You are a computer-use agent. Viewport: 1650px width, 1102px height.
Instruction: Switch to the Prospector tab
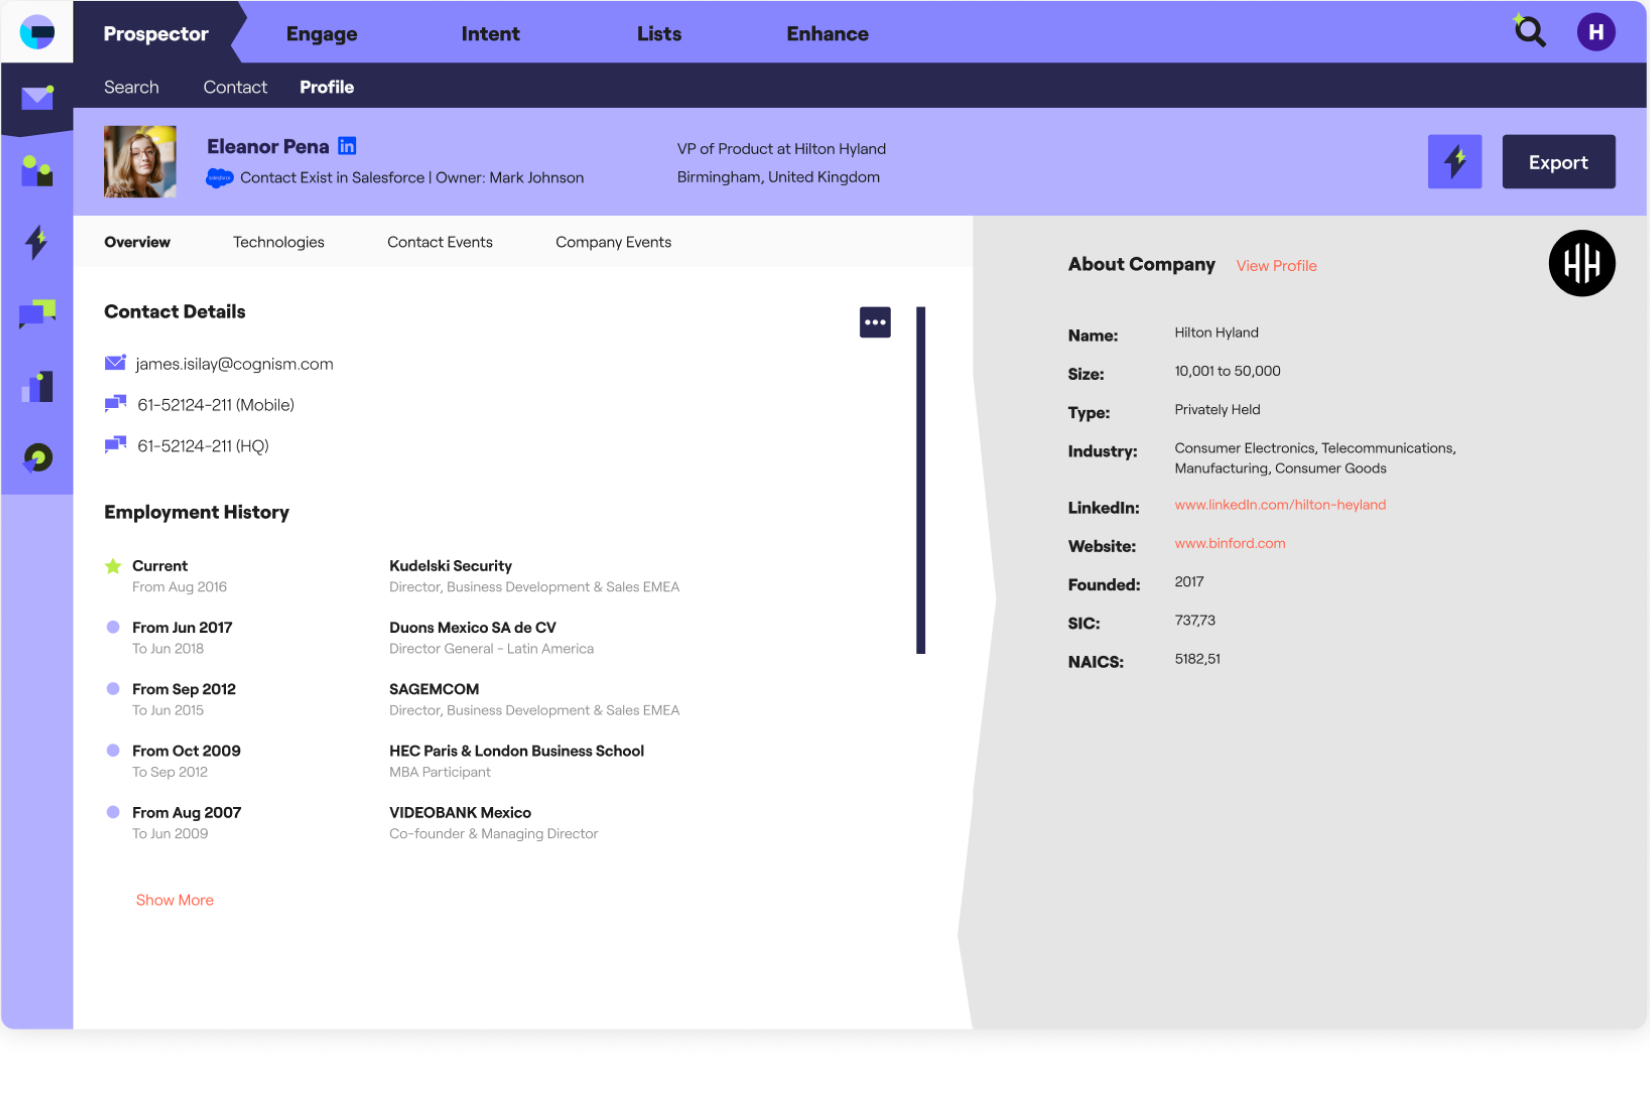pos(156,33)
